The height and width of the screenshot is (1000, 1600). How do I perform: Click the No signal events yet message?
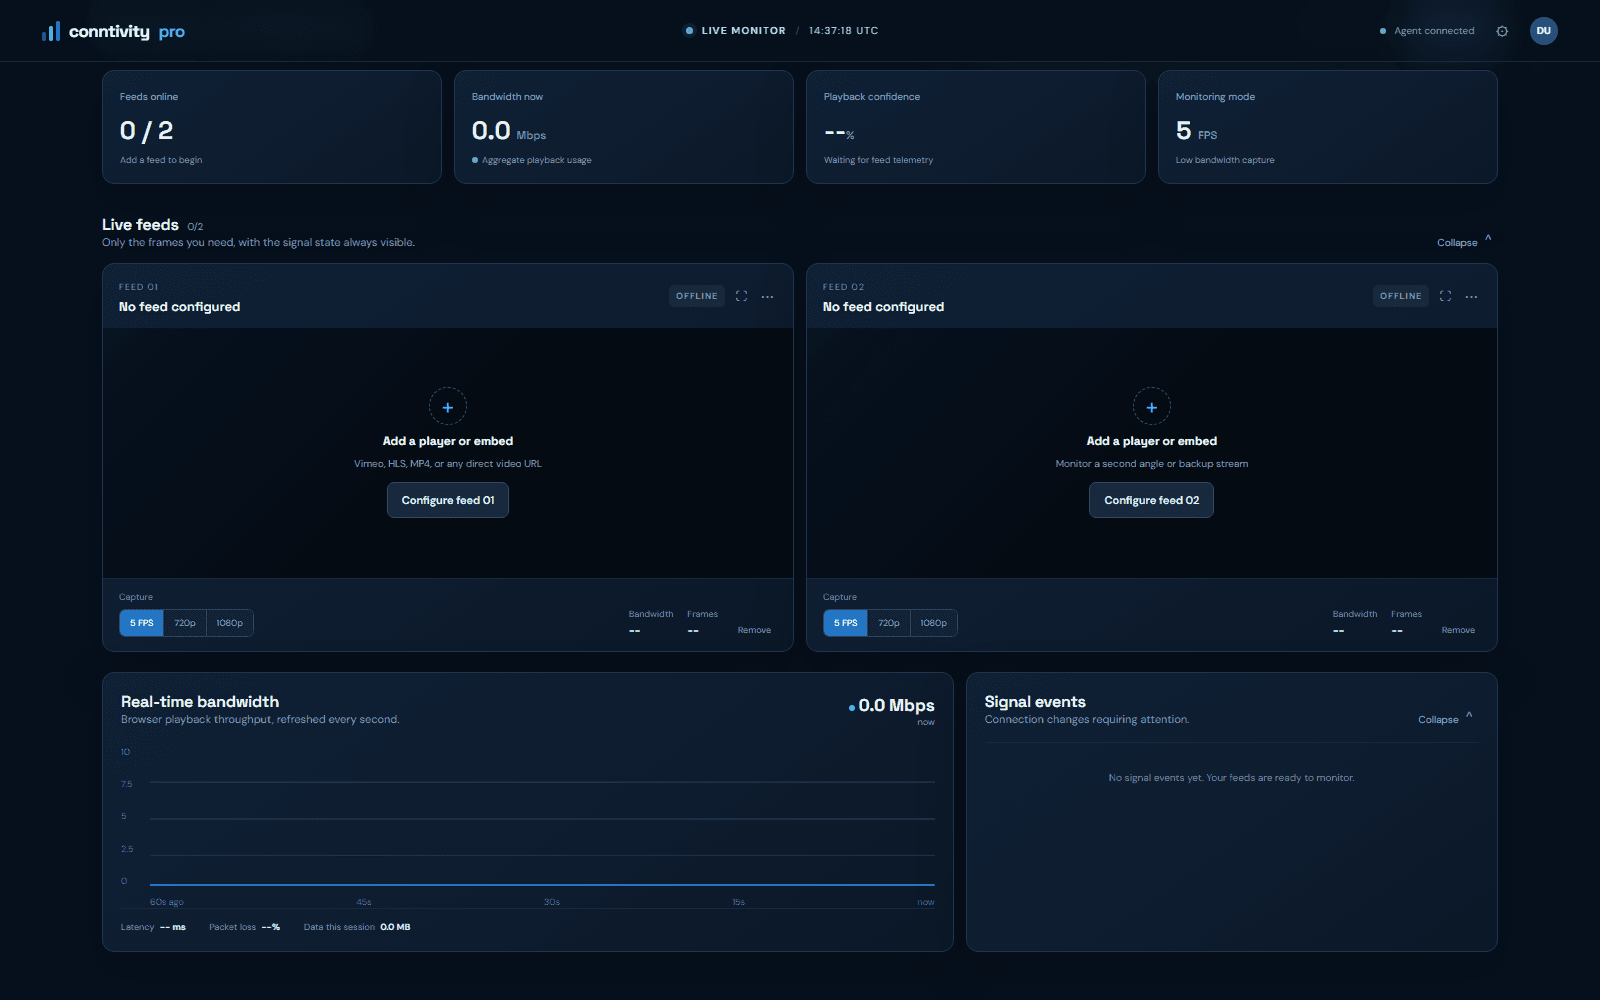click(1232, 778)
